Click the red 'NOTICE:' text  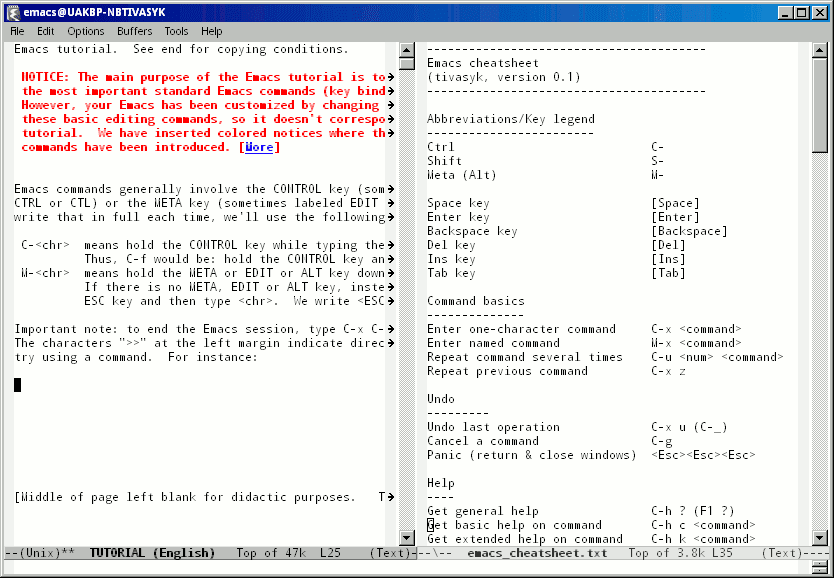click(46, 77)
